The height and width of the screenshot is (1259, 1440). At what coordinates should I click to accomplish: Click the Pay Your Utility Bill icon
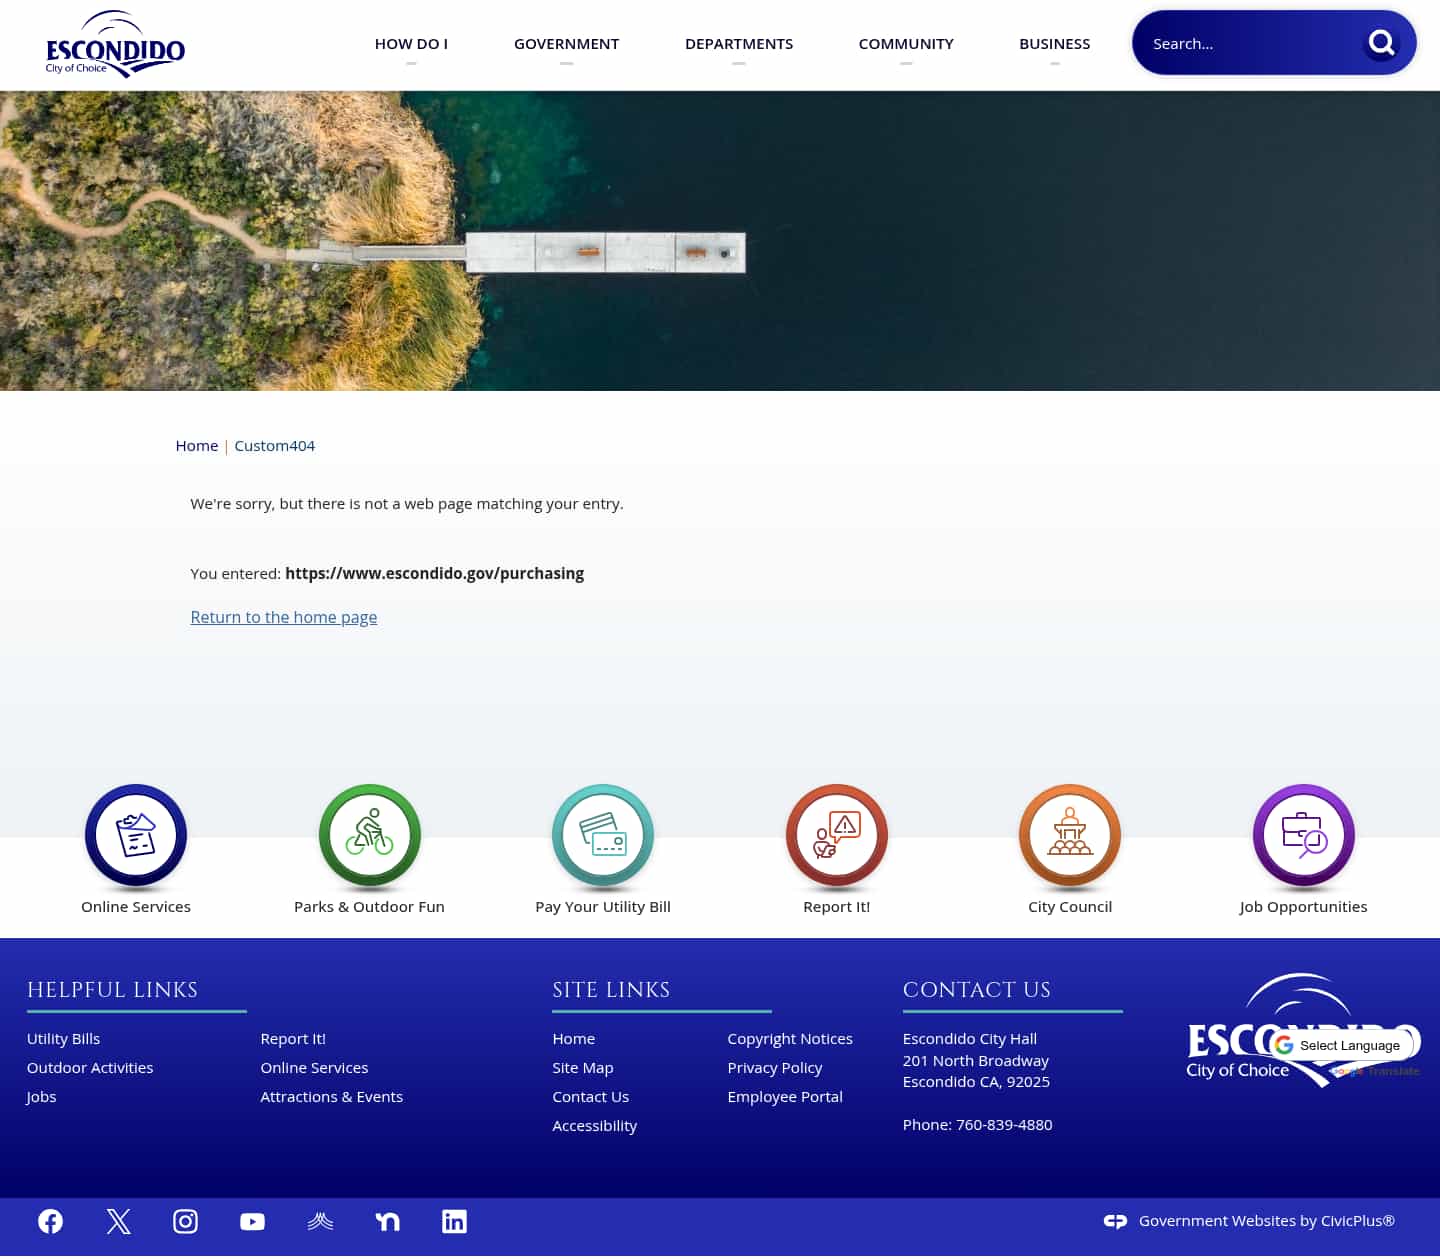pyautogui.click(x=602, y=836)
